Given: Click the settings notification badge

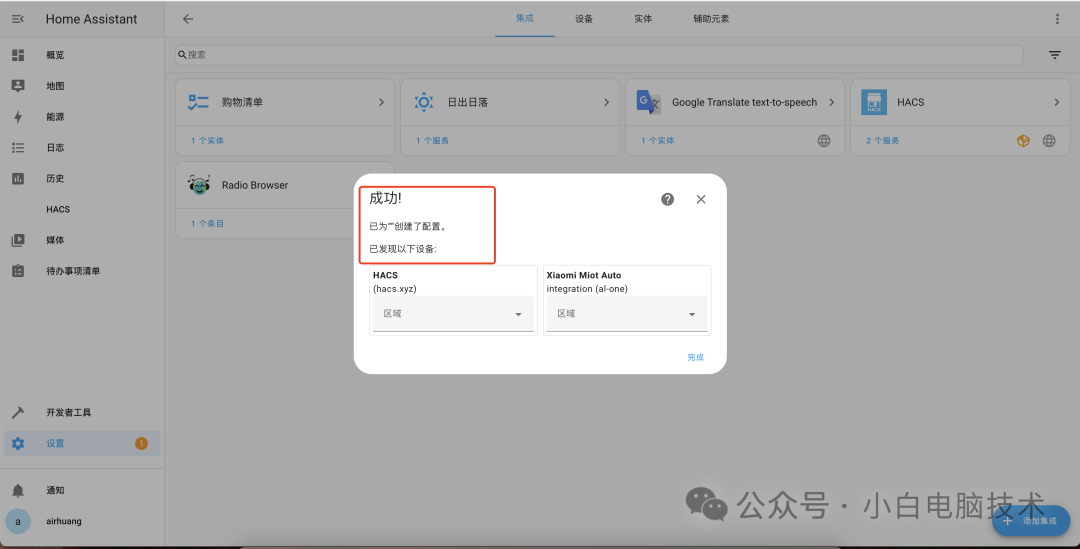Looking at the screenshot, I should click(141, 444).
